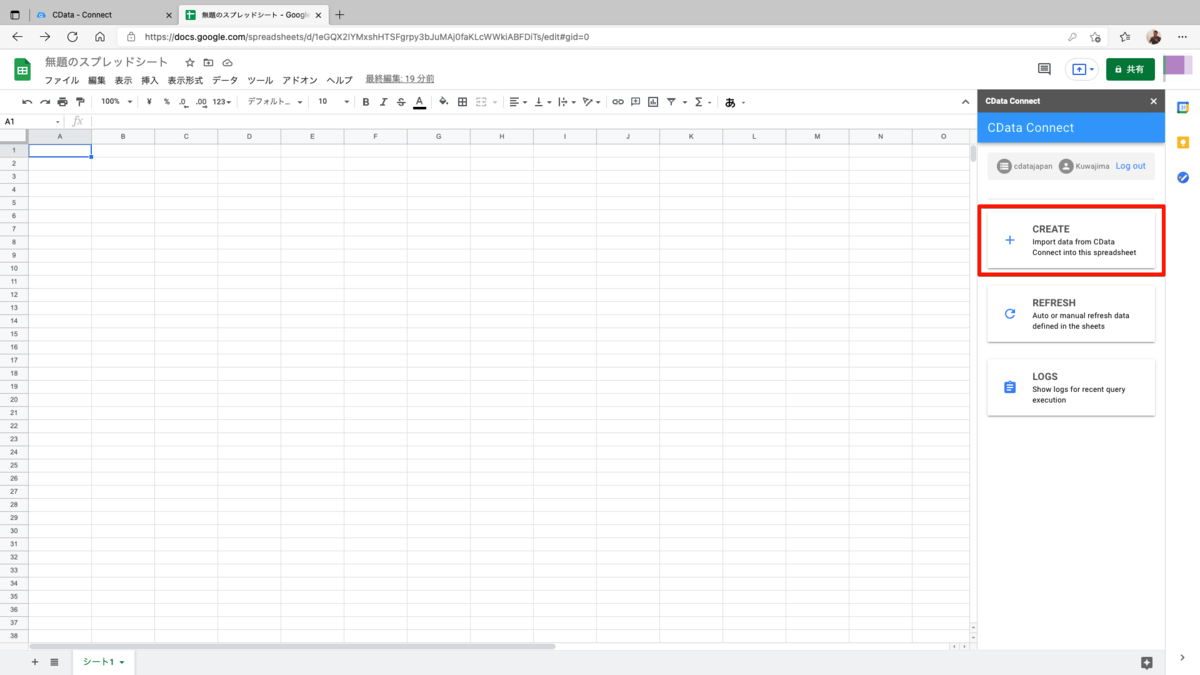Image resolution: width=1200 pixels, height=675 pixels.
Task: Check cloud document status icon
Action: coord(227,63)
